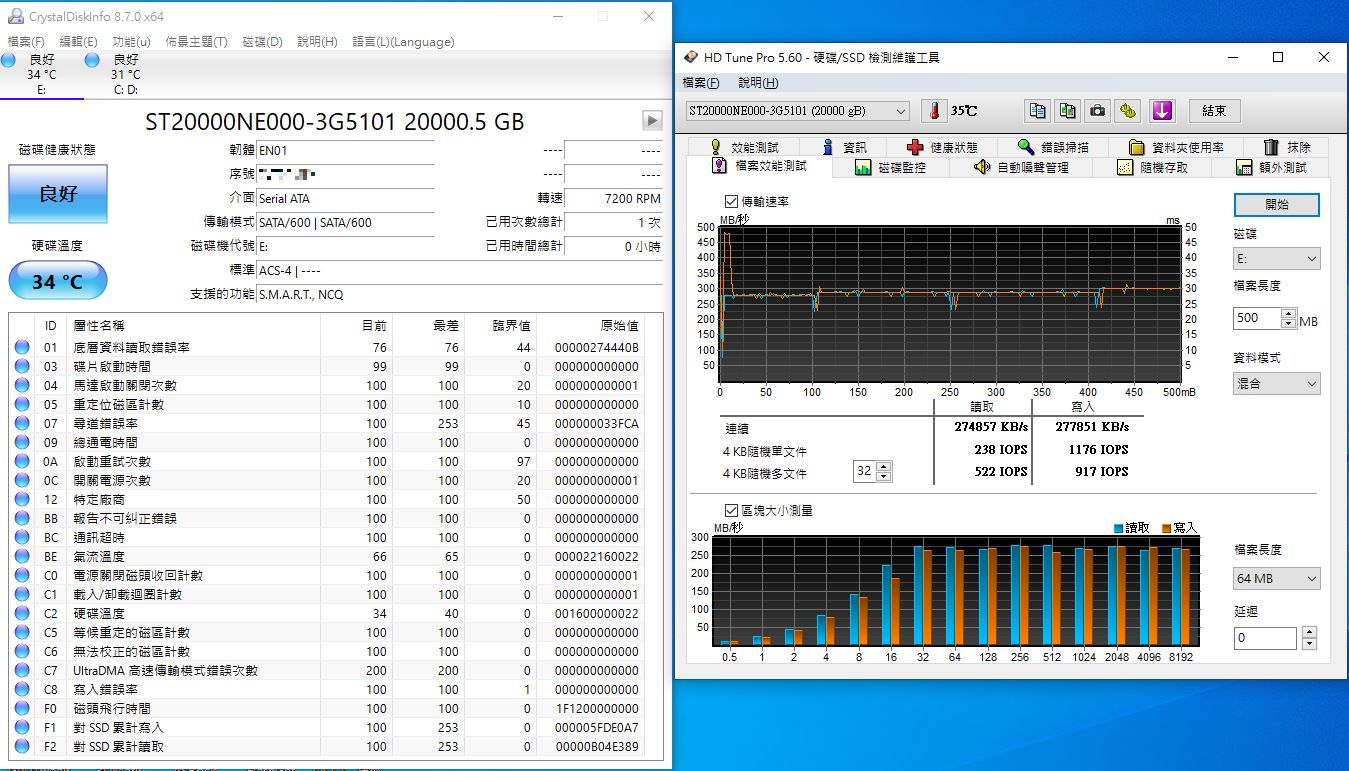This screenshot has height=771, width=1349.
Task: Click the blue orb of the E: disk
Action: pos(8,60)
